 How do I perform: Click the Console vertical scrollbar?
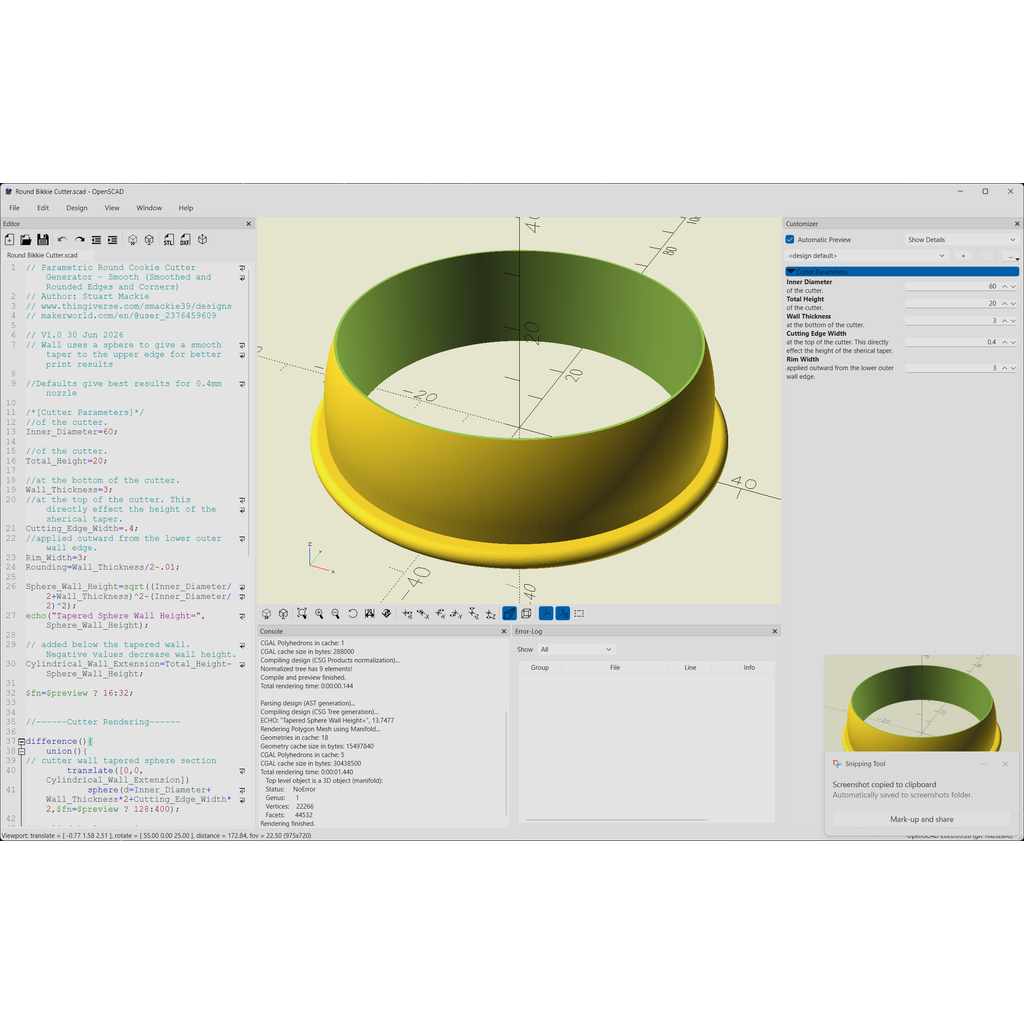pyautogui.click(x=506, y=764)
